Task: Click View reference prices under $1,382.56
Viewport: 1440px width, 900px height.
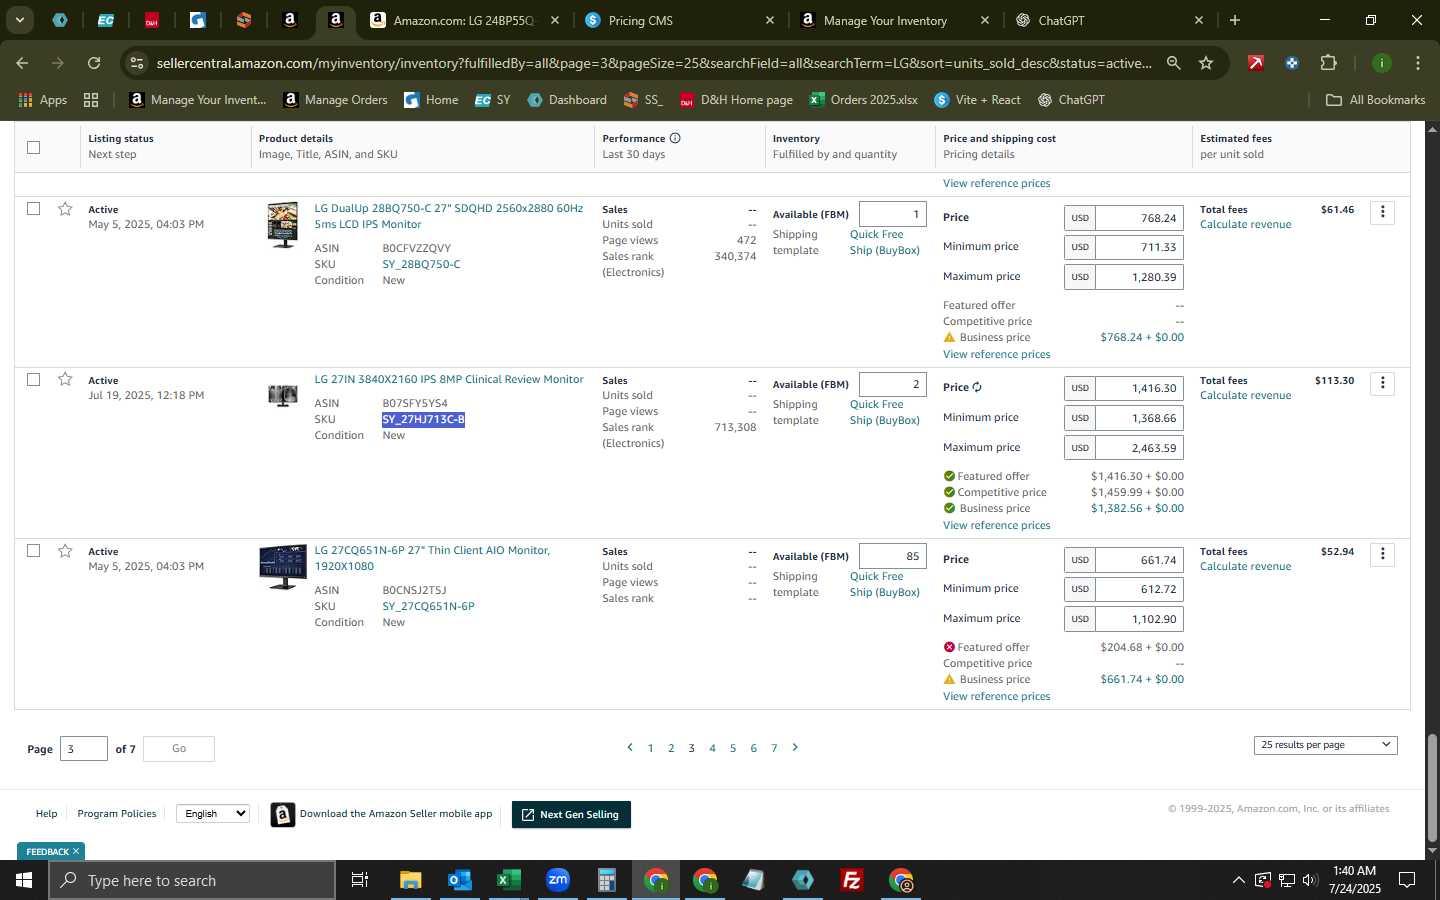Action: pos(996,525)
